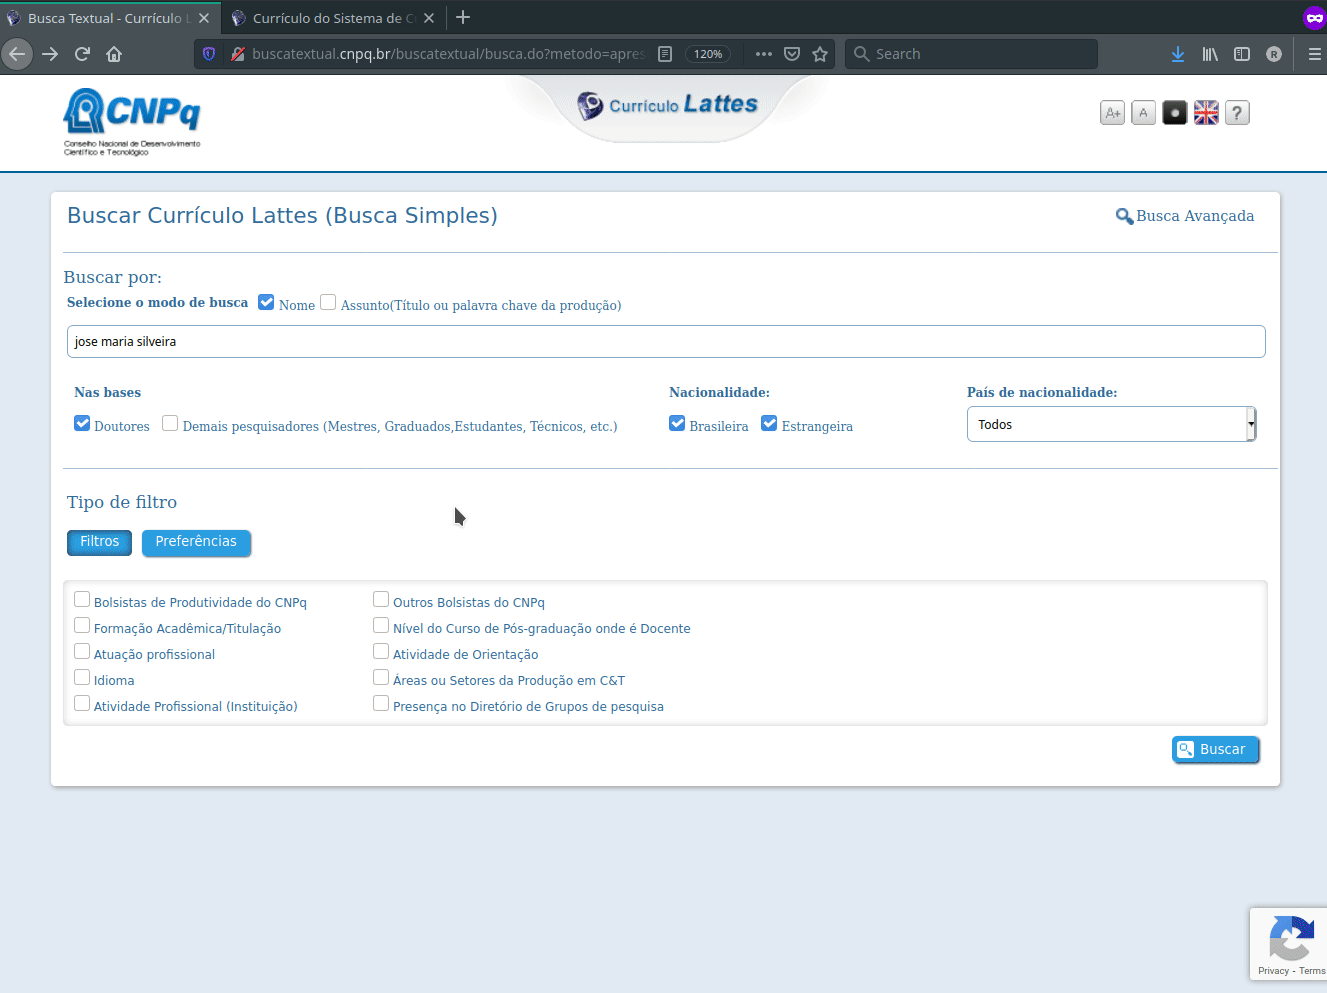
Task: Check Áreas ou Setores da Produção filter
Action: [381, 677]
